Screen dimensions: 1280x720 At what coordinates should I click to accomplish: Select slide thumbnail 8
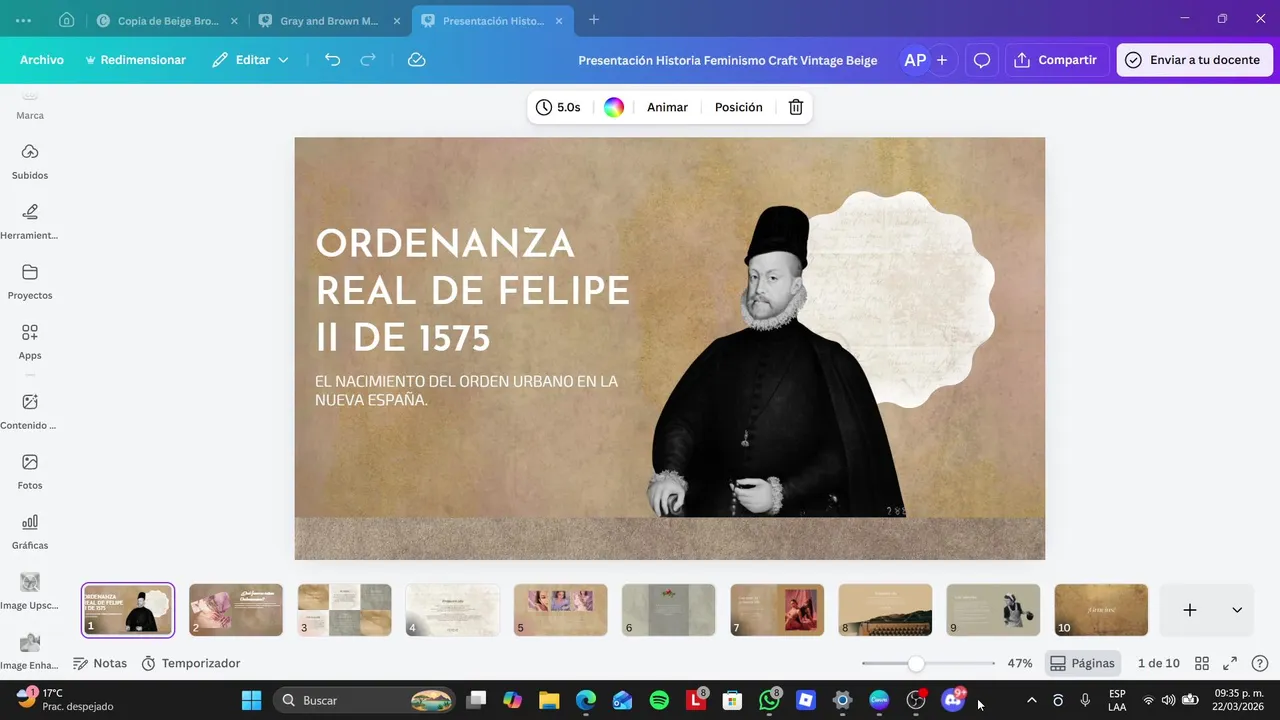point(885,610)
